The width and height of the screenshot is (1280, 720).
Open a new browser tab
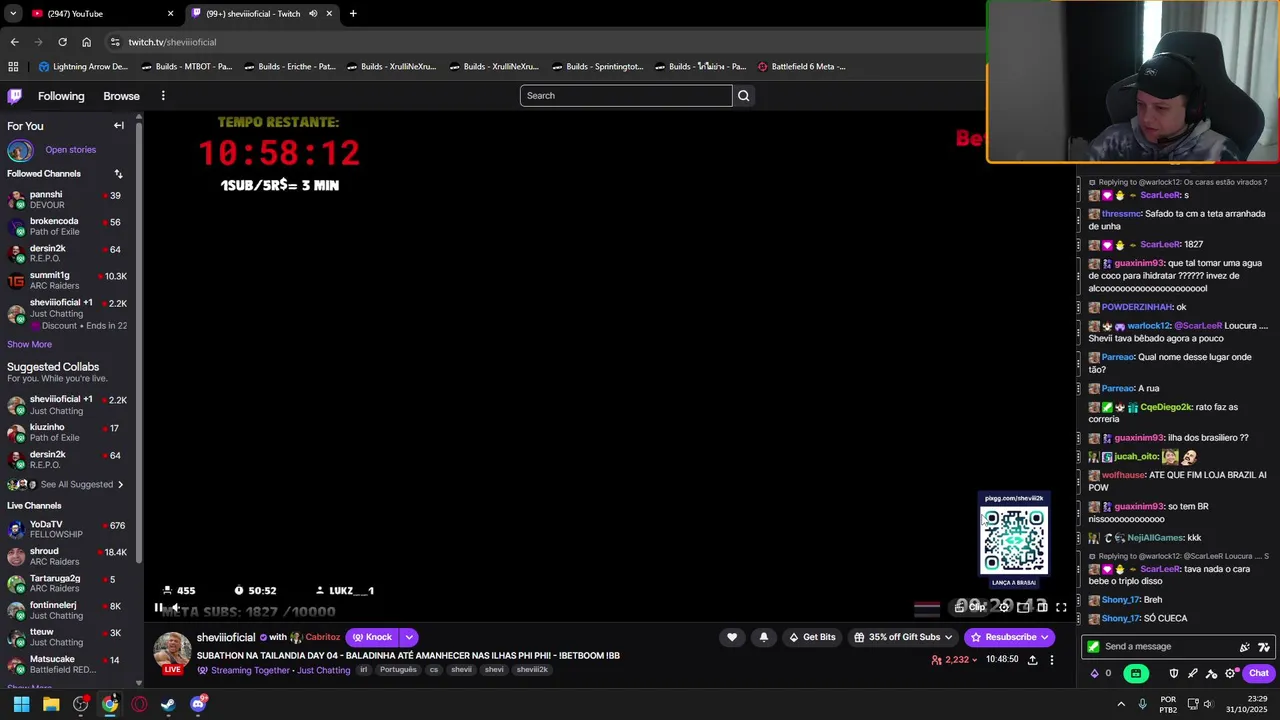353,13
